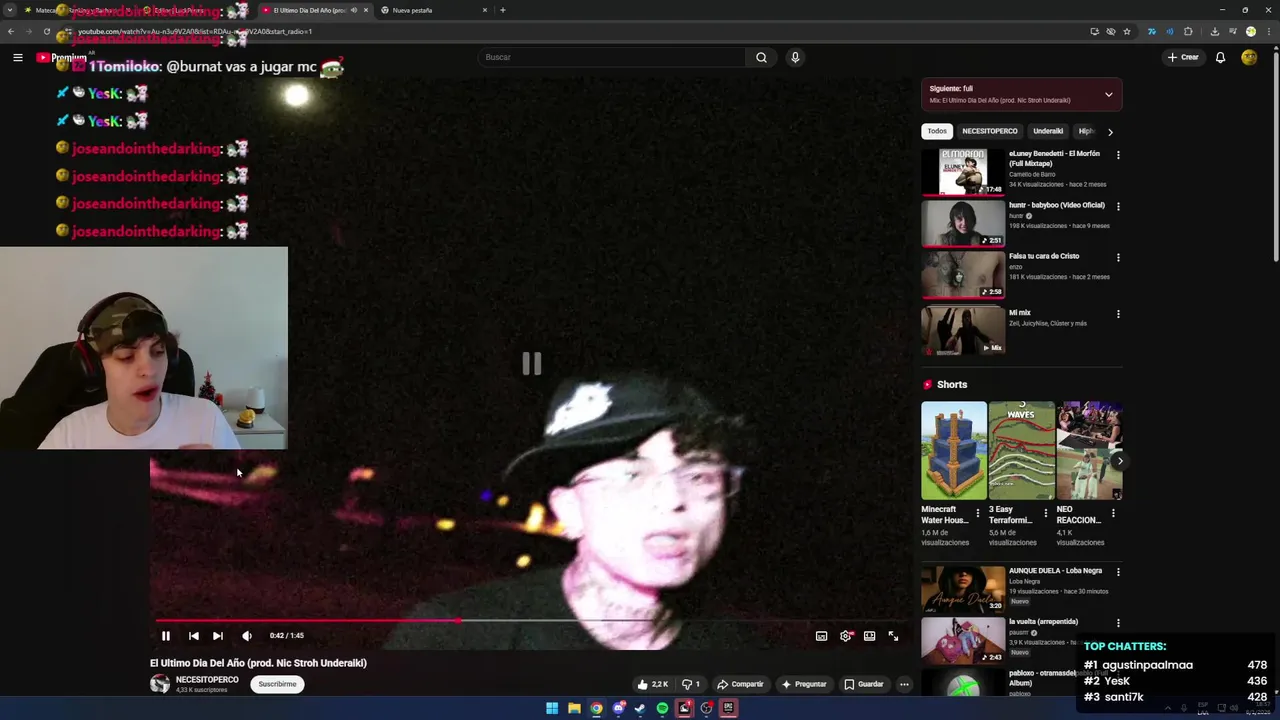This screenshot has height=720, width=1280.
Task: Pause the video playback
Action: point(166,635)
